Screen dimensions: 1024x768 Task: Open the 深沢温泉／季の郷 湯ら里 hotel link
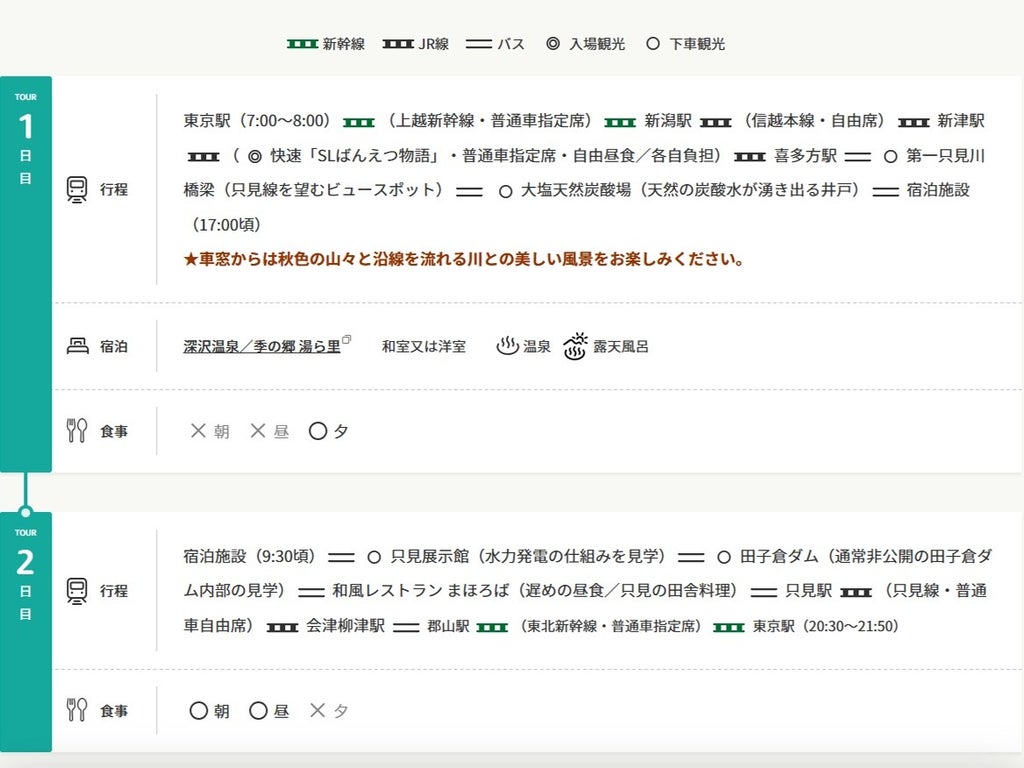[x=262, y=346]
